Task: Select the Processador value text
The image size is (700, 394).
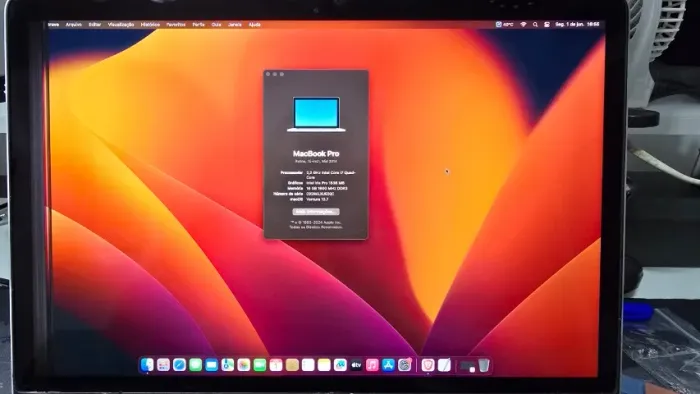Action: point(331,174)
